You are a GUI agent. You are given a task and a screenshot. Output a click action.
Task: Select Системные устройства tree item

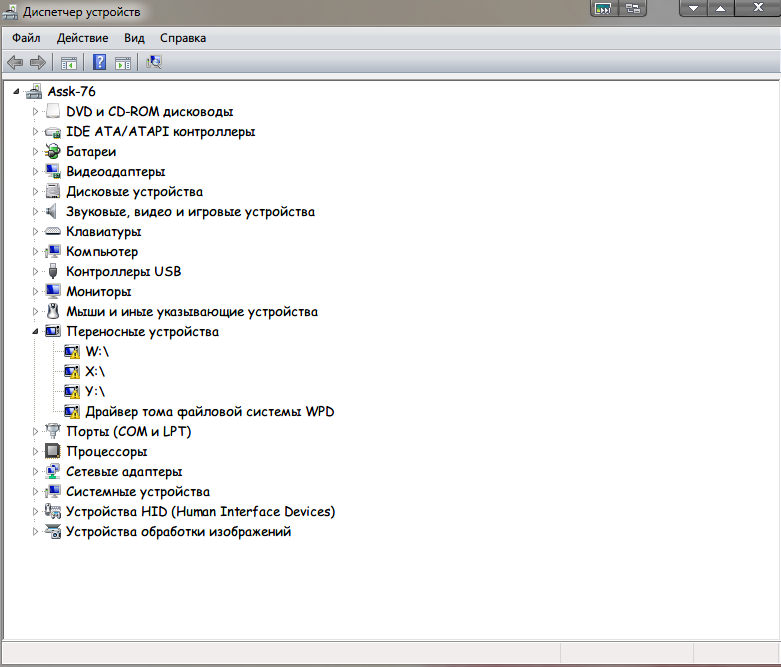[138, 492]
